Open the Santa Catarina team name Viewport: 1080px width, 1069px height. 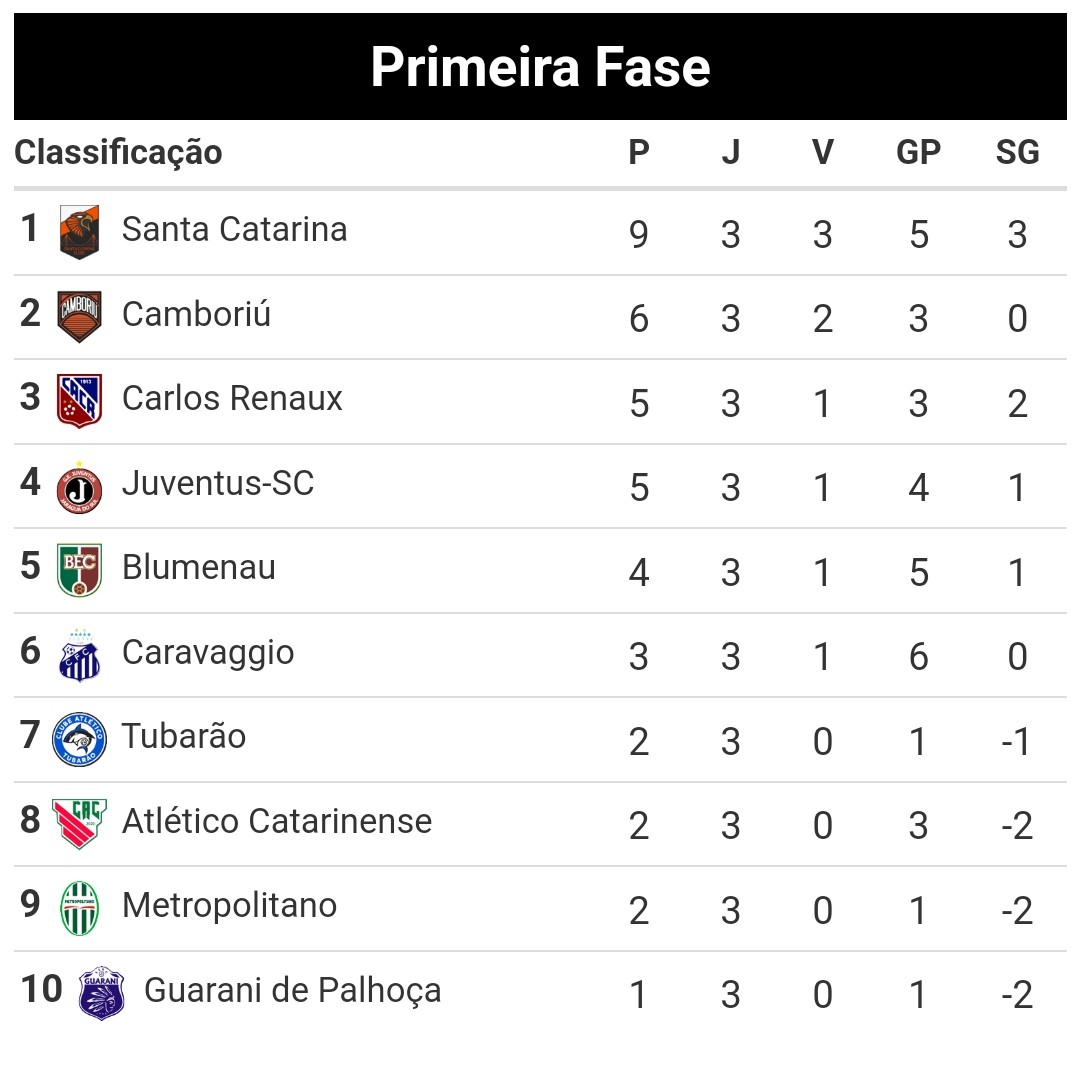pyautogui.click(x=234, y=229)
